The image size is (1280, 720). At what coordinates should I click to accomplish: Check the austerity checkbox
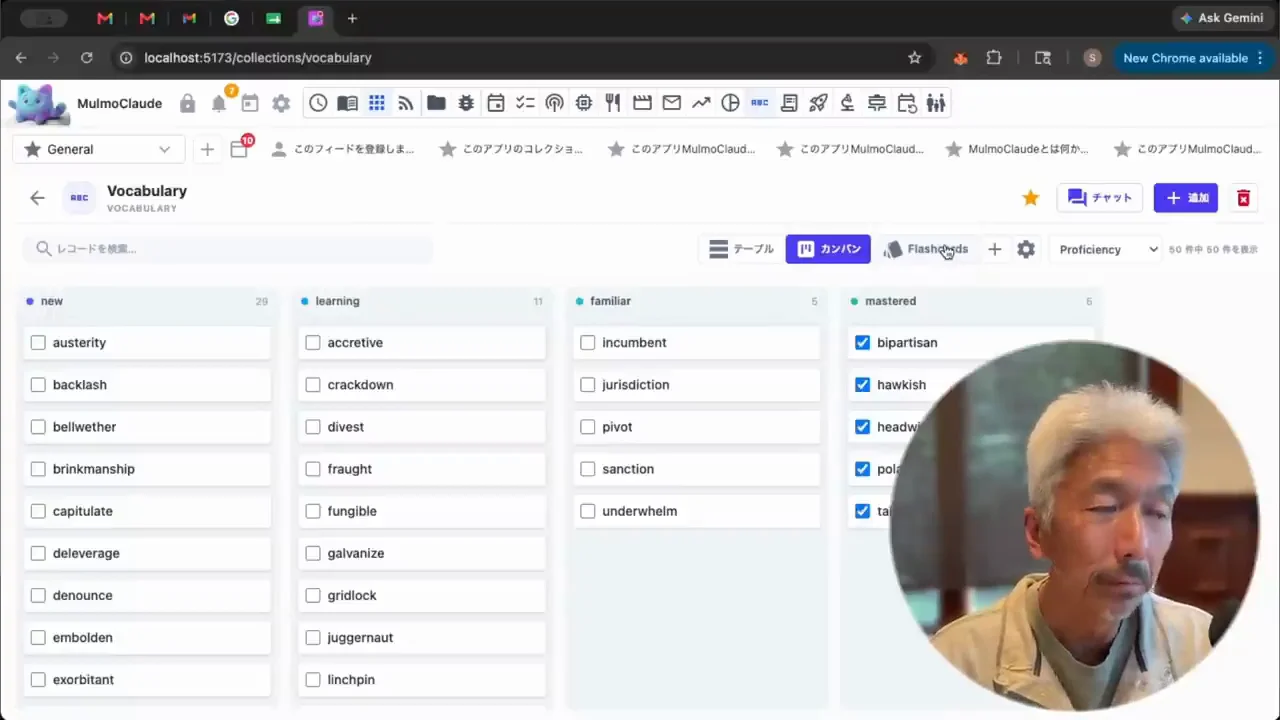[38, 343]
